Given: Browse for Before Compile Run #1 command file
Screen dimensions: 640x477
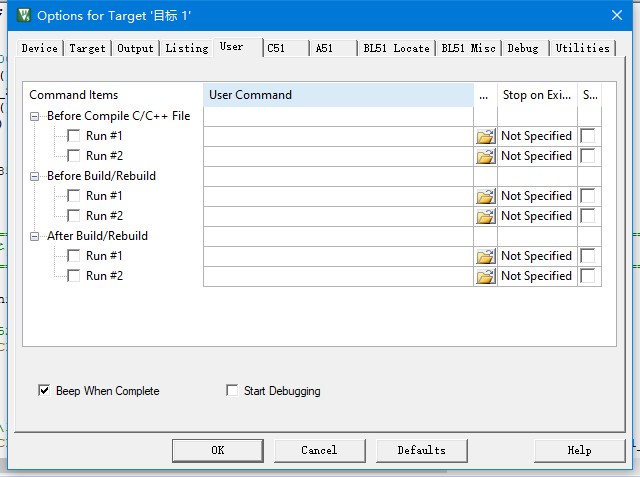Looking at the screenshot, I should click(x=485, y=136).
